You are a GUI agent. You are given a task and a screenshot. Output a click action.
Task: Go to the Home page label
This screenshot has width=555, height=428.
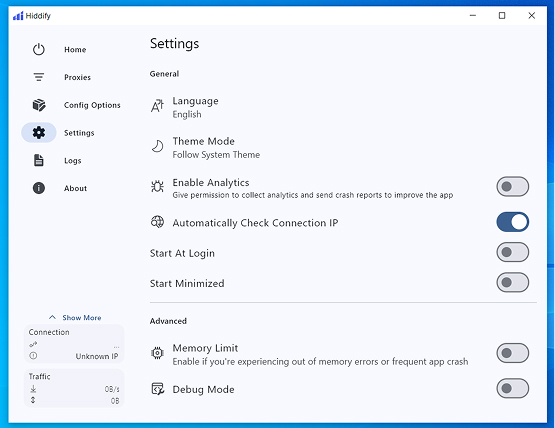[75, 50]
